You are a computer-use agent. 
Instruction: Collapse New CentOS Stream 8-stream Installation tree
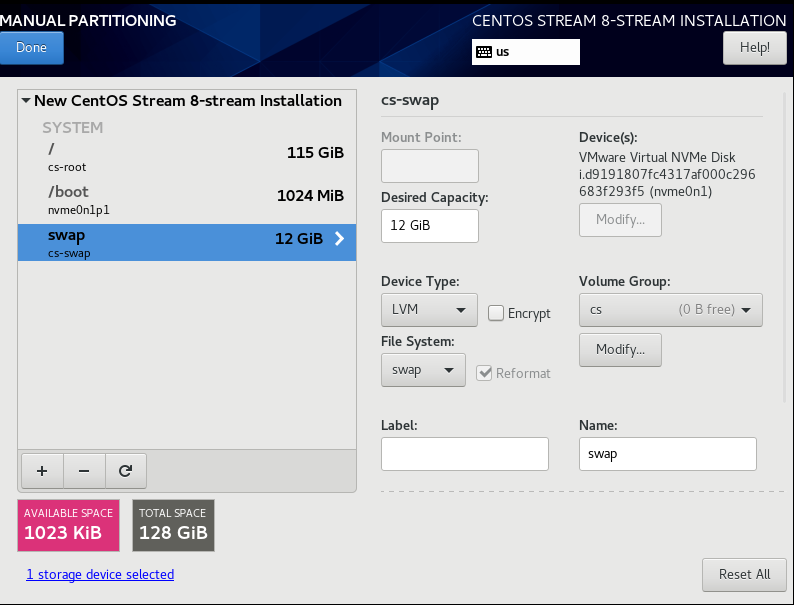coord(26,100)
